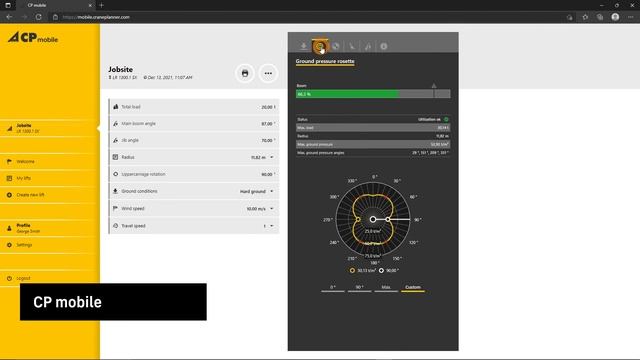Open Settings in sidebar

(49, 245)
